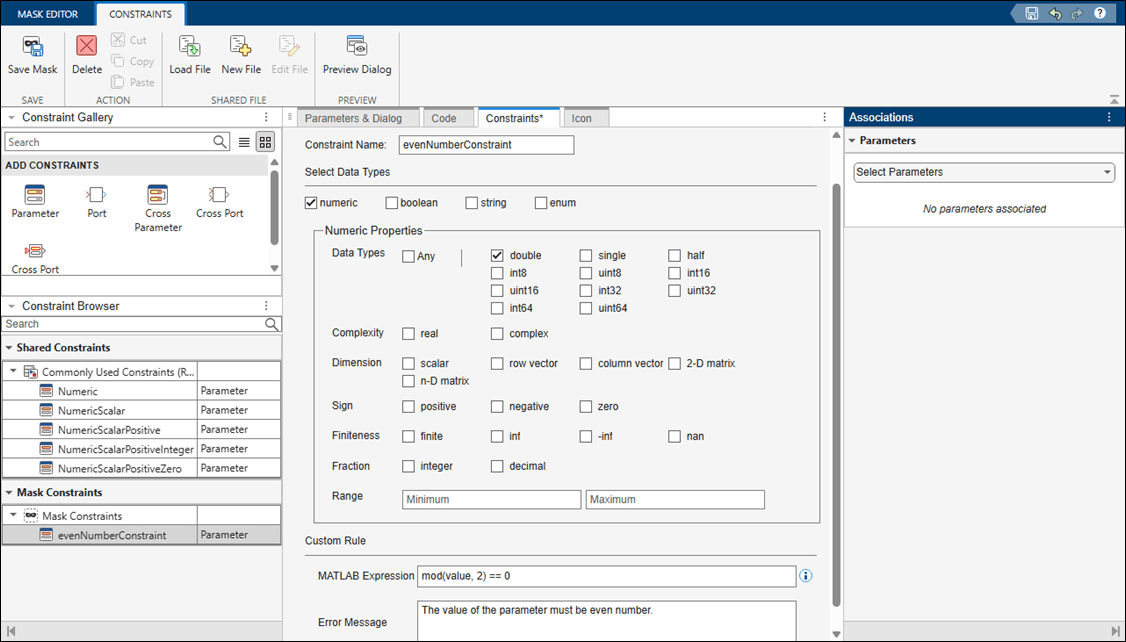Viewport: 1126px width, 642px height.
Task: Click the Minimum range input field
Action: (x=491, y=499)
